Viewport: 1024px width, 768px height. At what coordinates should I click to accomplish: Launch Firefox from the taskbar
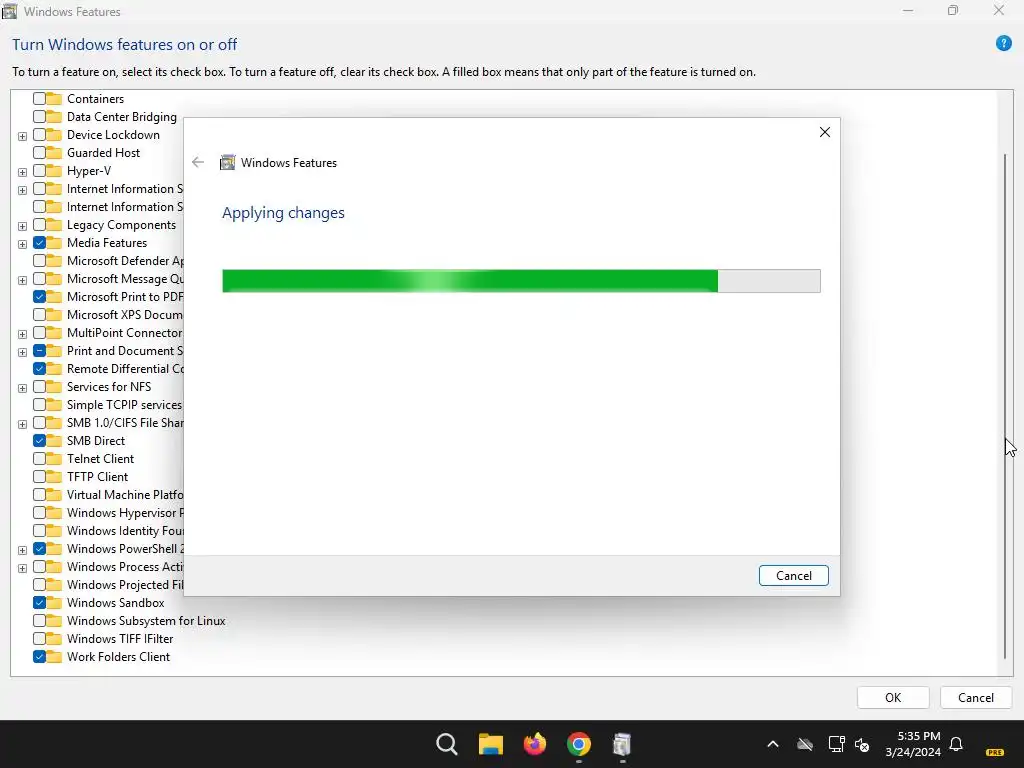[535, 744]
